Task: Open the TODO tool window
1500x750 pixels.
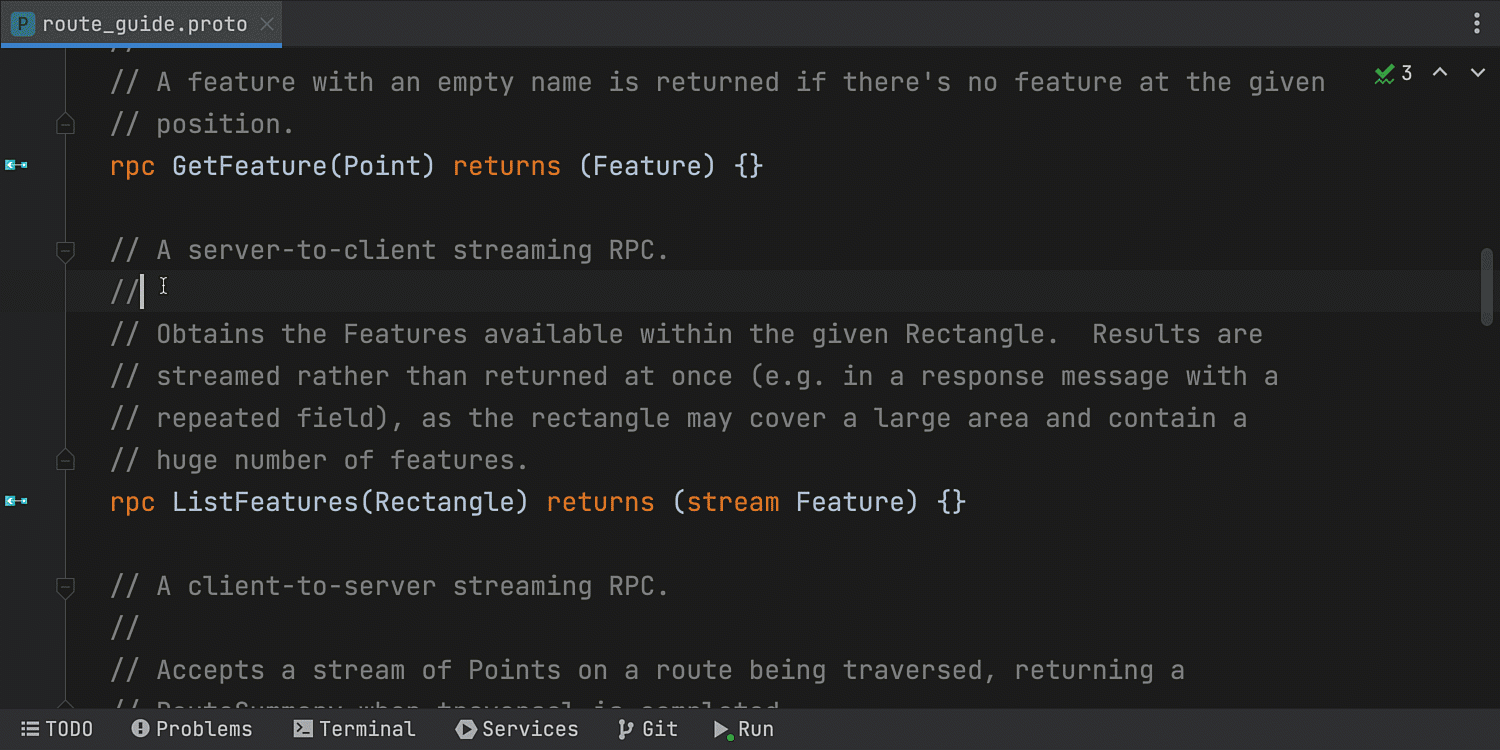Action: click(x=57, y=730)
